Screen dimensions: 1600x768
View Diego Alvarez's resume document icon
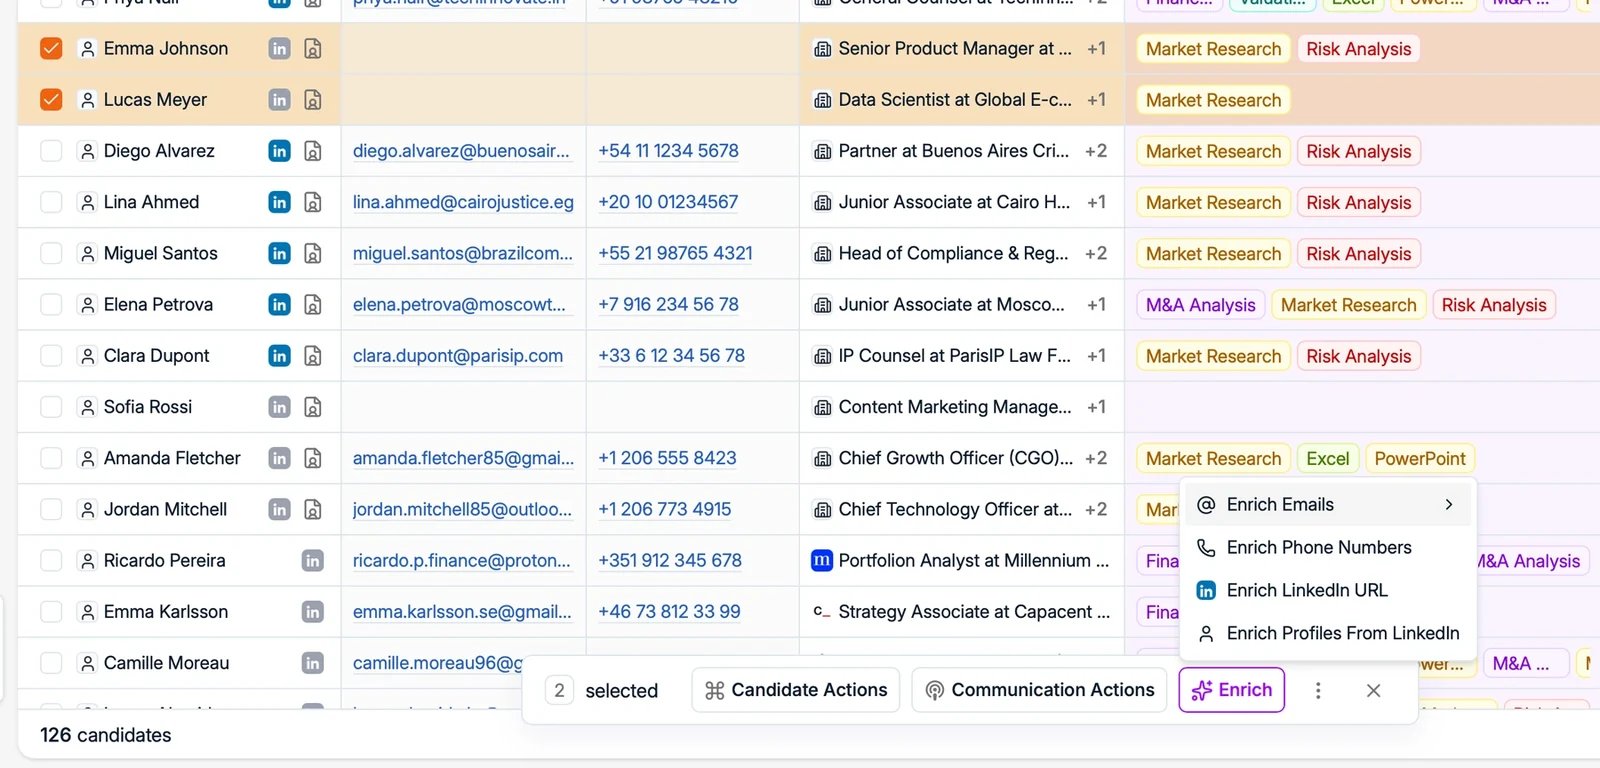(313, 151)
